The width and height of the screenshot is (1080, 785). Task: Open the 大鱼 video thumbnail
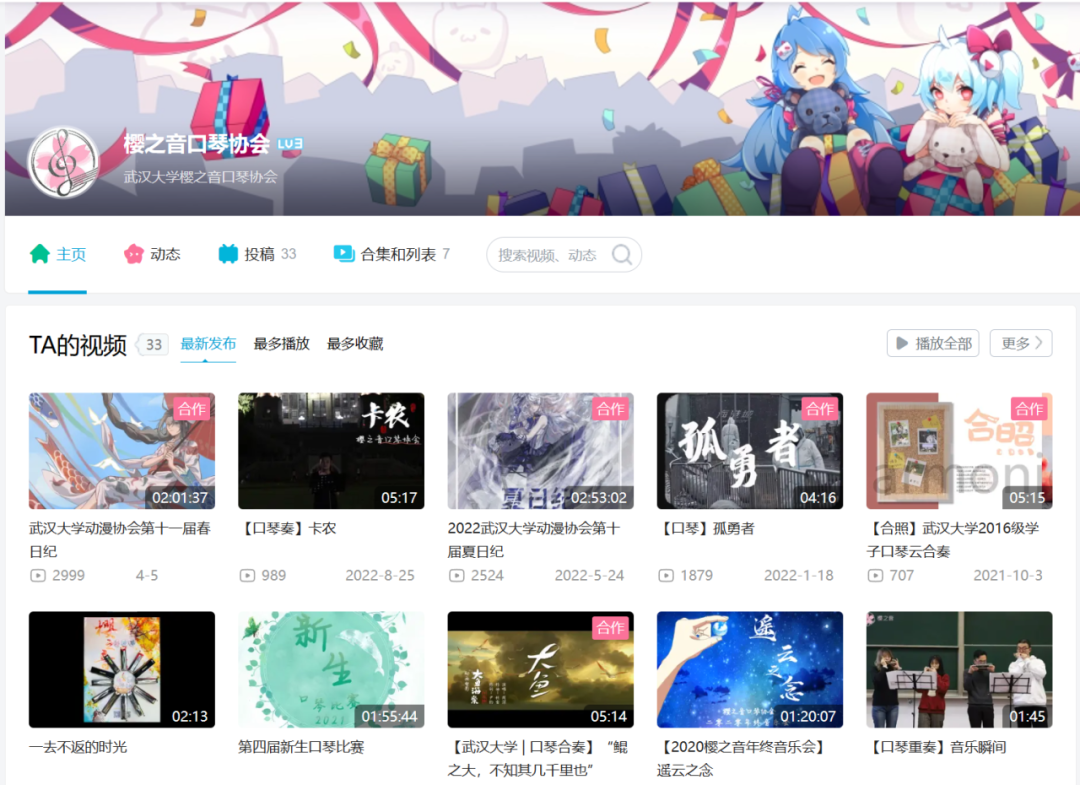pyautogui.click(x=541, y=669)
